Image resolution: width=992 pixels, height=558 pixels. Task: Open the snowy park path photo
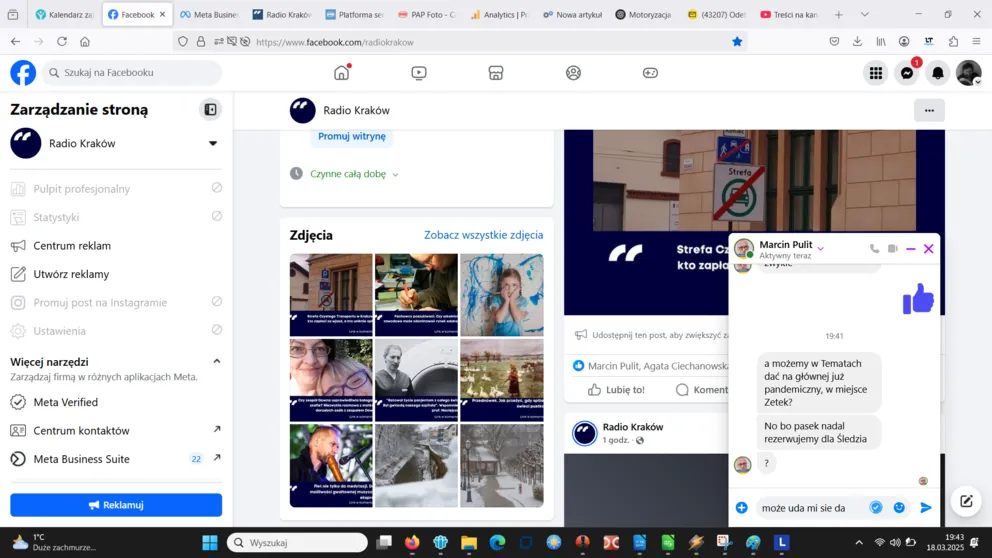tap(502, 465)
